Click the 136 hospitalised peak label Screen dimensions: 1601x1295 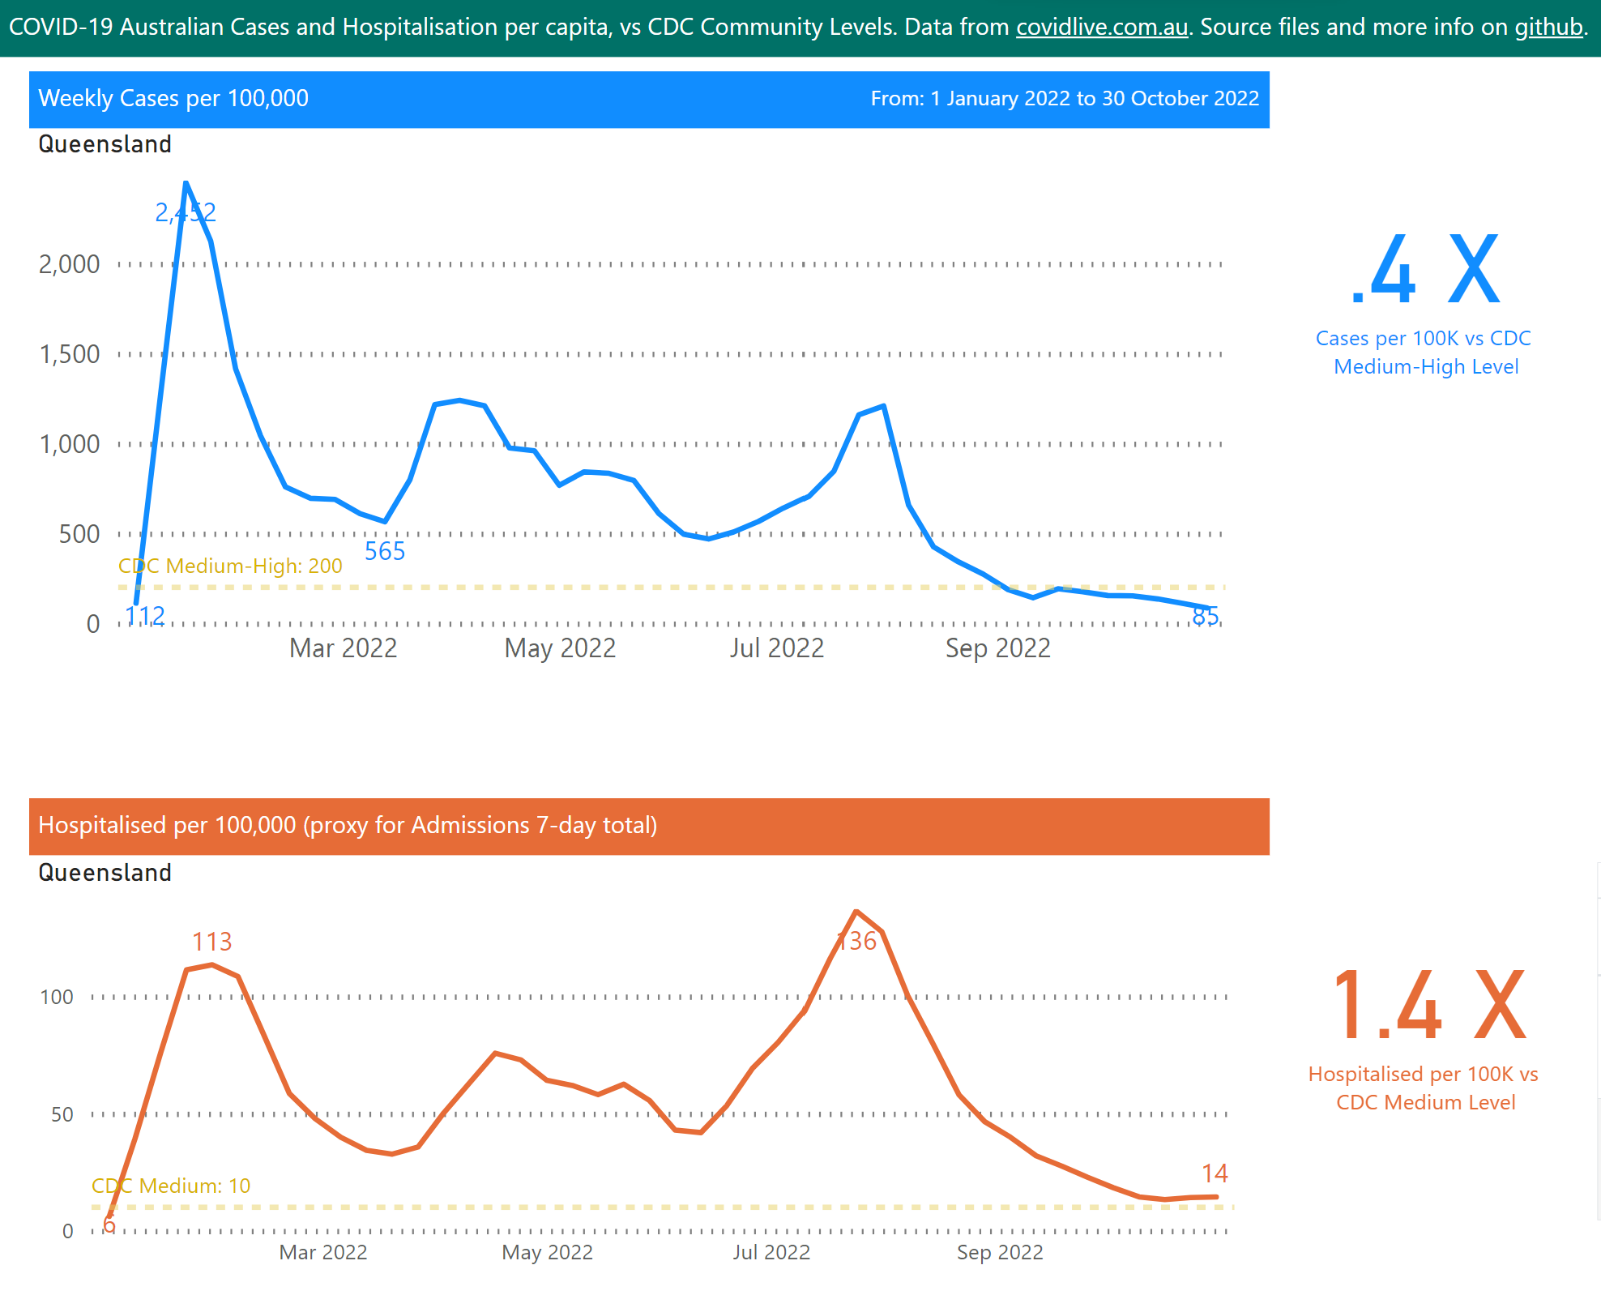pyautogui.click(x=857, y=941)
